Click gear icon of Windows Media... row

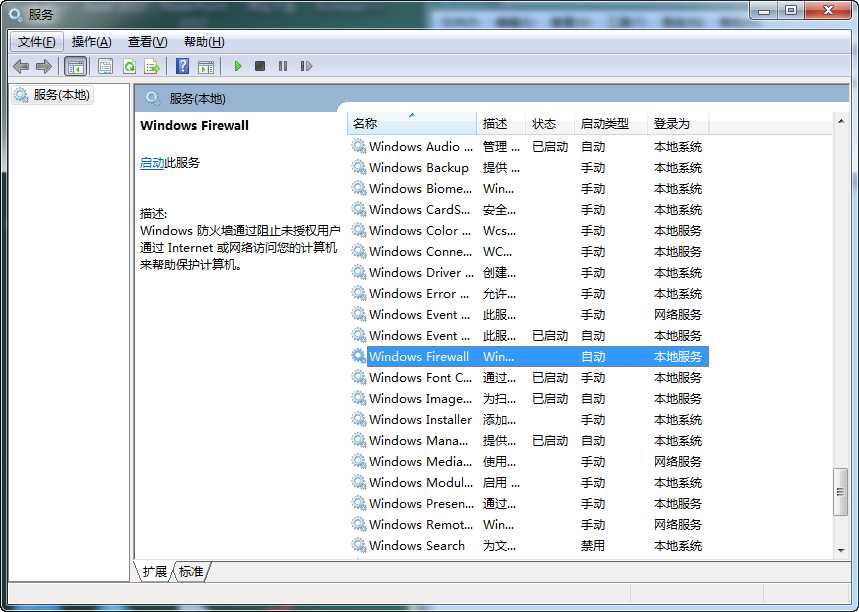359,461
